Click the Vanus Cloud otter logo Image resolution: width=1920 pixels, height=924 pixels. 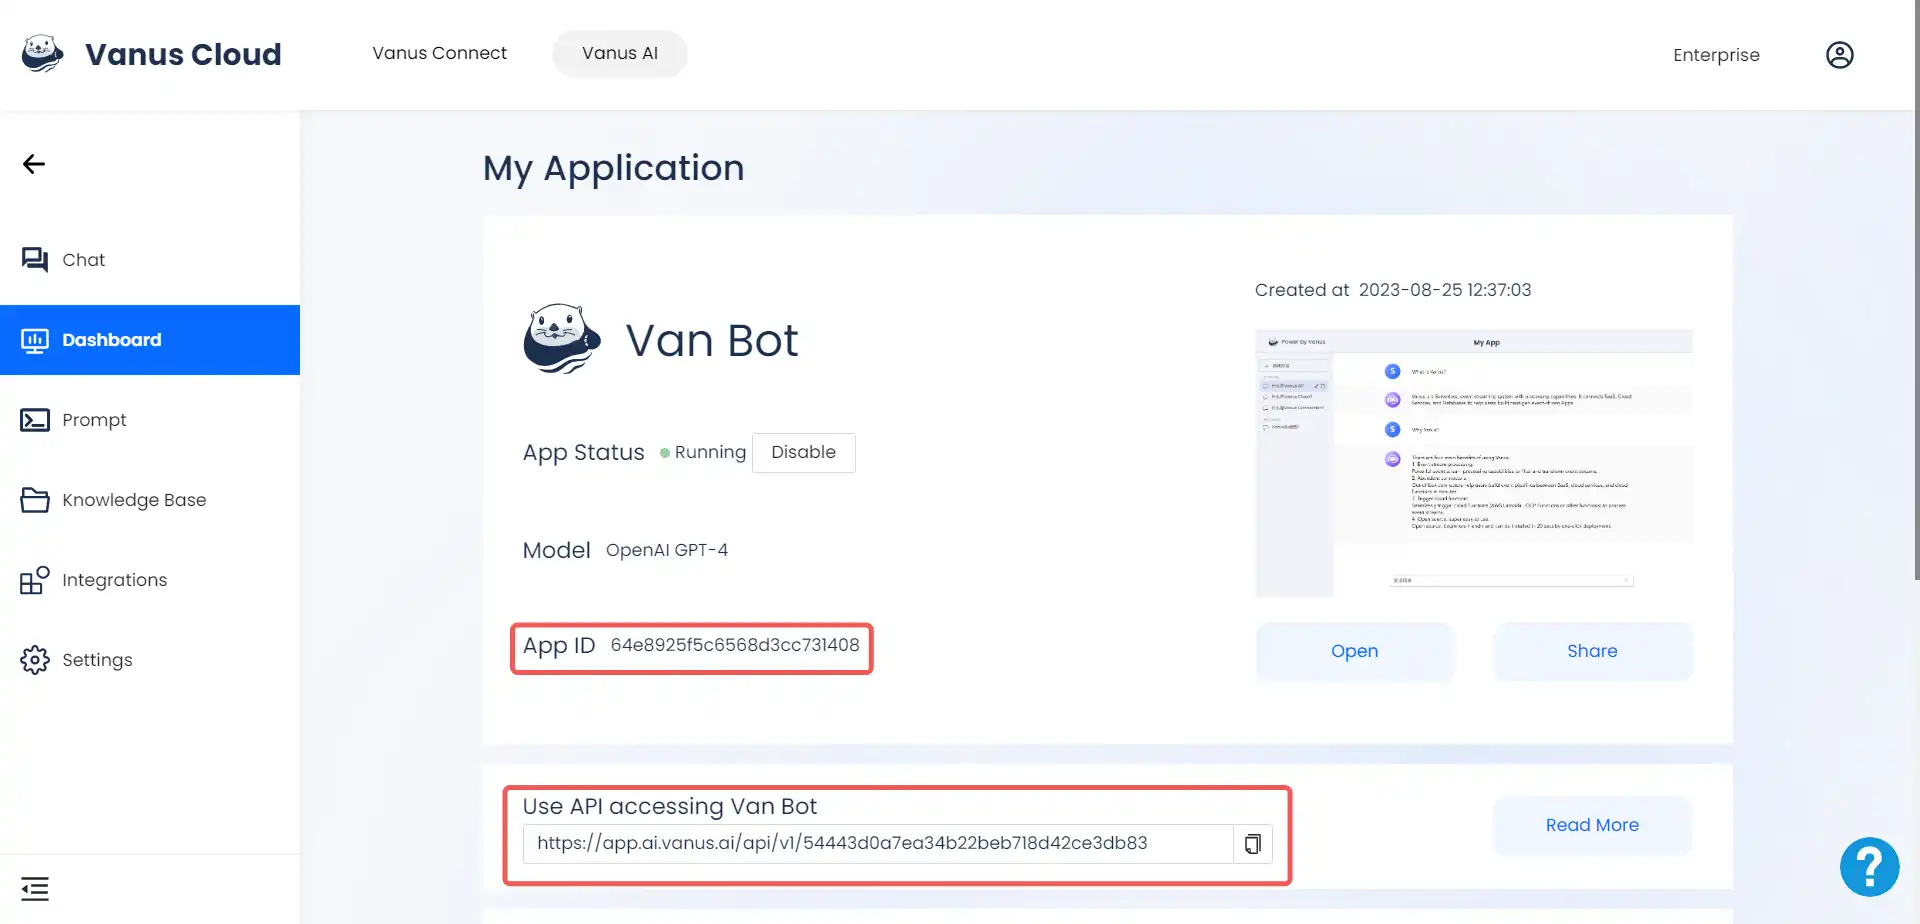pyautogui.click(x=42, y=54)
